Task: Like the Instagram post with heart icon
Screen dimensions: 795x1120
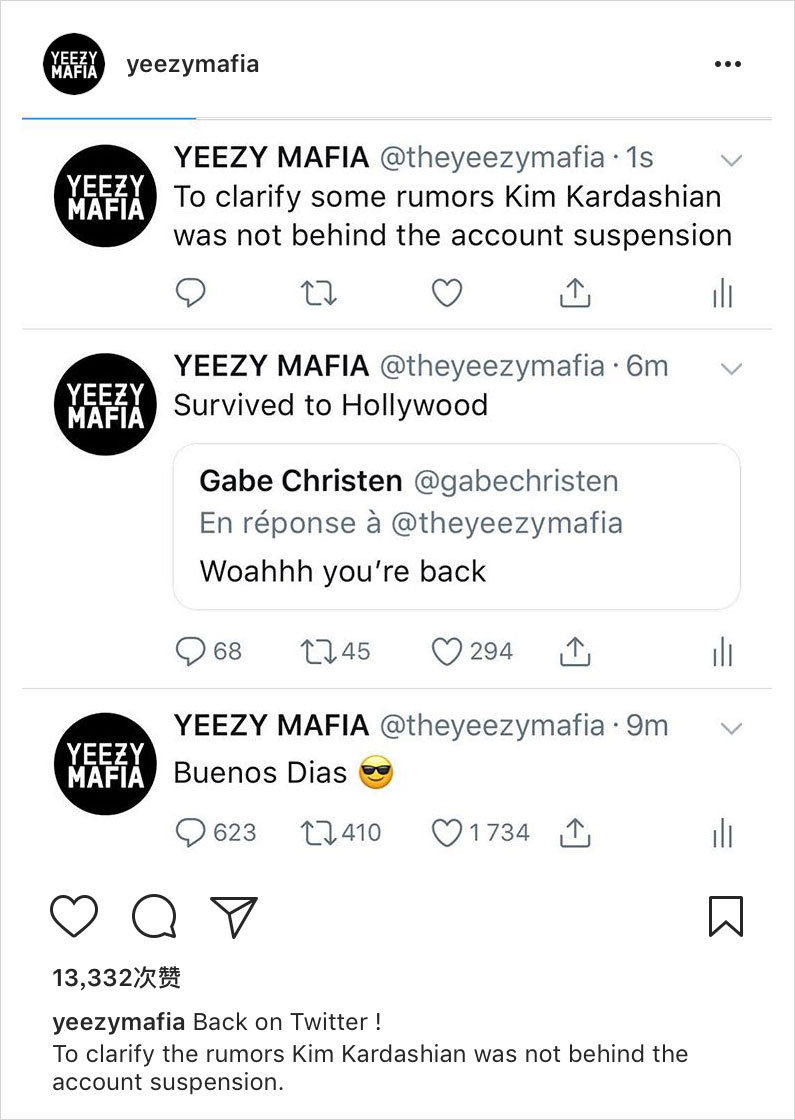Action: [73, 915]
